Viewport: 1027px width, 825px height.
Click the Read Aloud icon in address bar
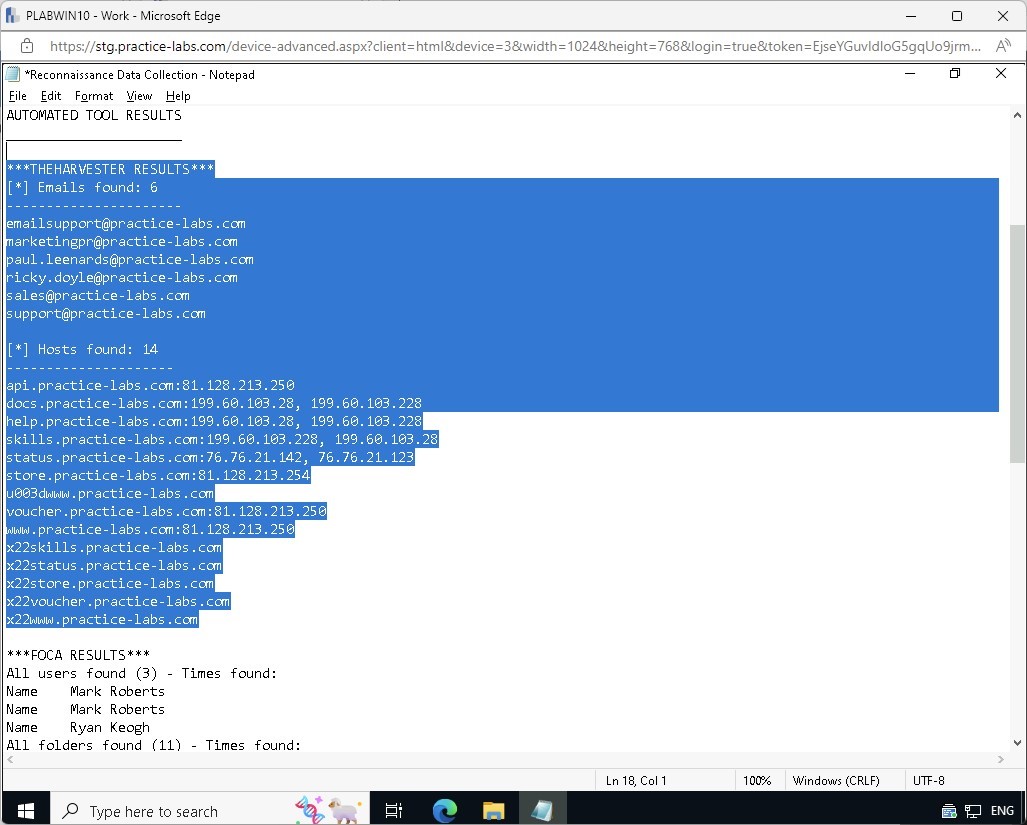(x=1002, y=46)
